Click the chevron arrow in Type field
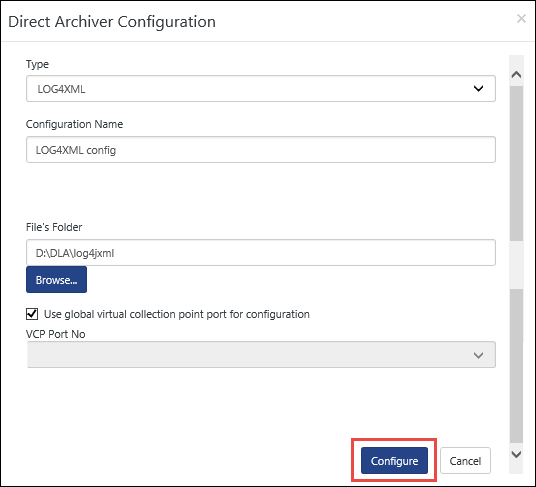The width and height of the screenshot is (536, 487). [x=478, y=89]
